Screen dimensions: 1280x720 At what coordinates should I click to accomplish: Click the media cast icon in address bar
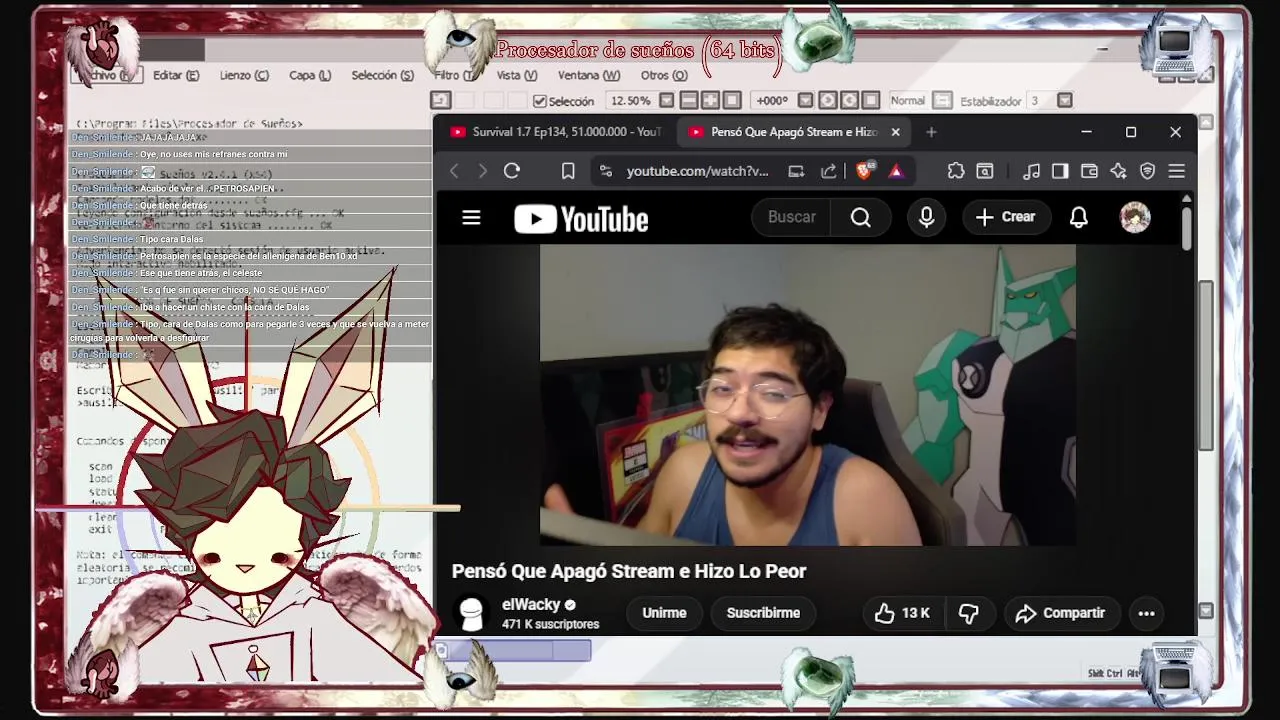[x=796, y=171]
